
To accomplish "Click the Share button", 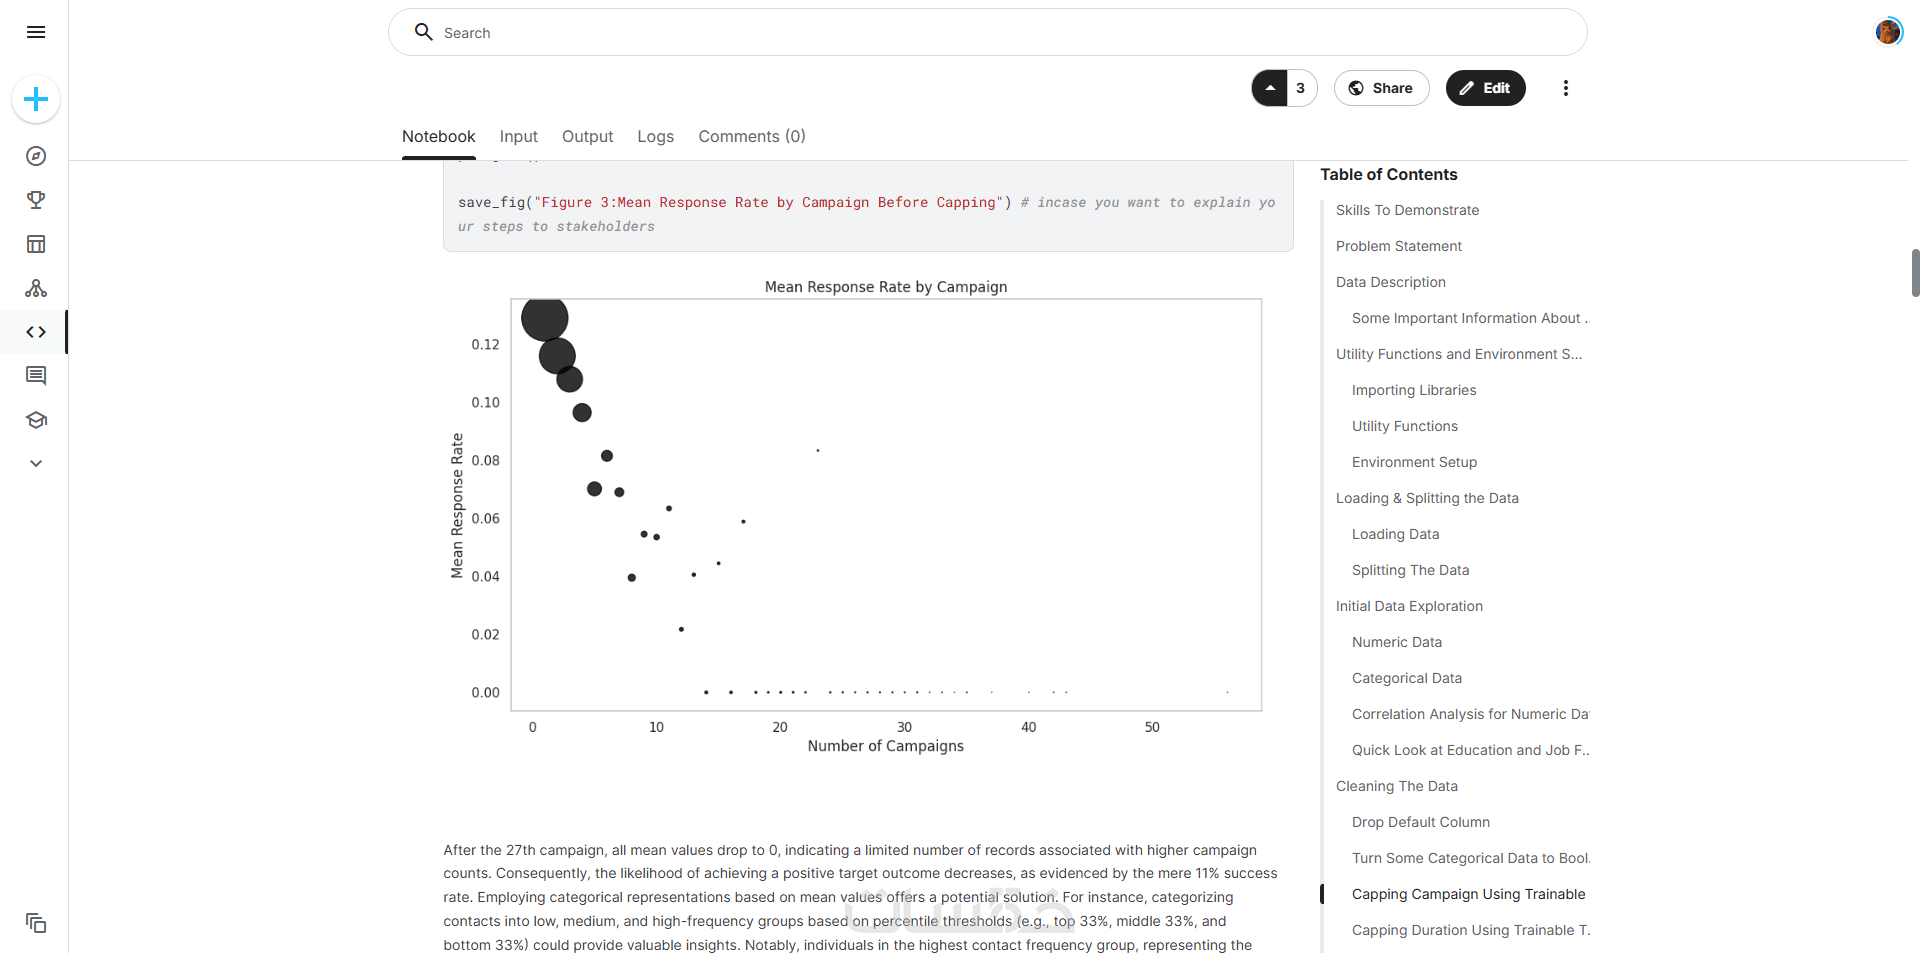I will (1381, 88).
